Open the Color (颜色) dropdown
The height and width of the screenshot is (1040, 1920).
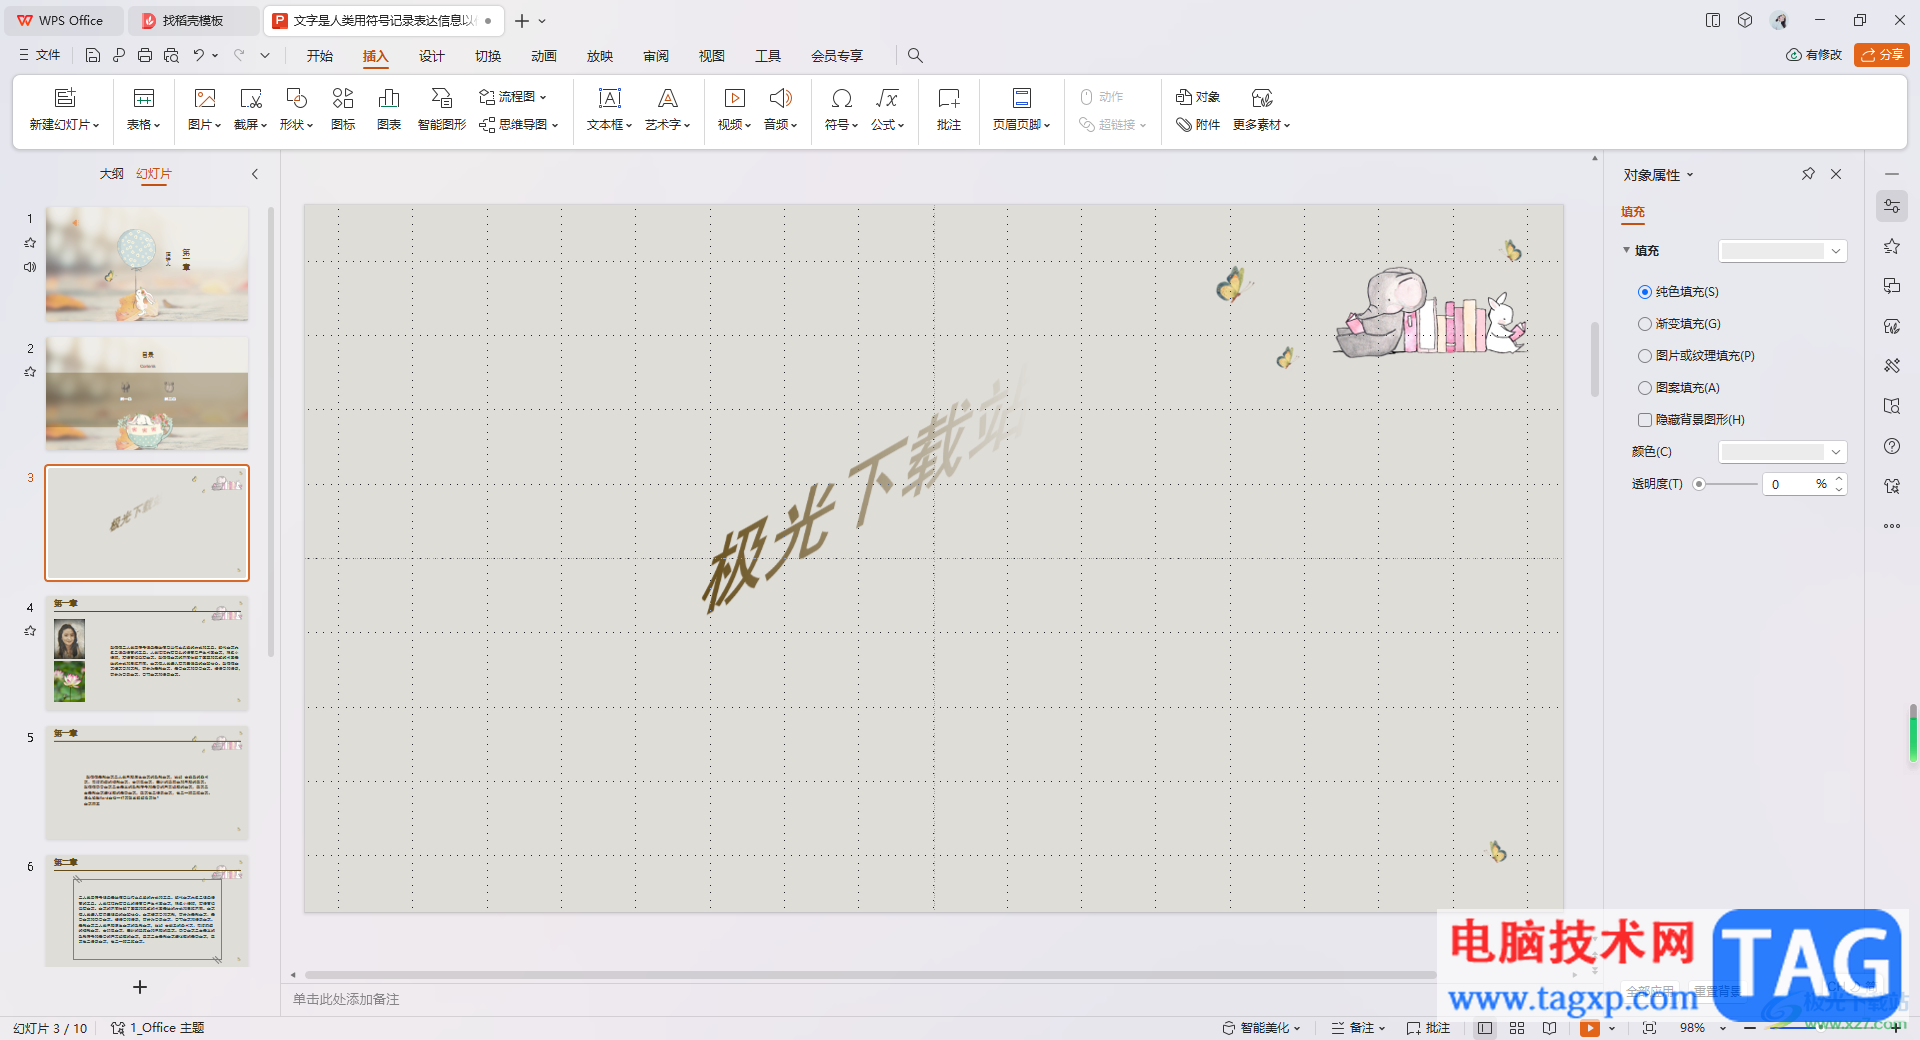pos(1782,452)
